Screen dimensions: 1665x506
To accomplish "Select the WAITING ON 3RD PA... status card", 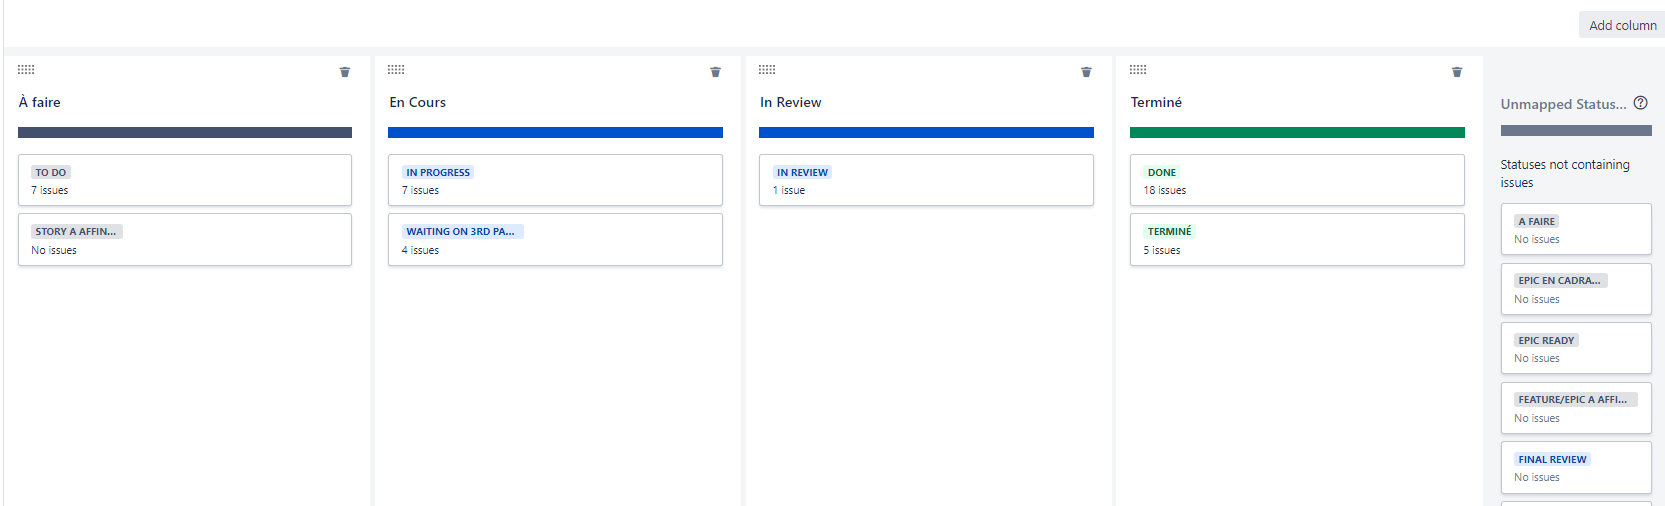I will (x=555, y=240).
